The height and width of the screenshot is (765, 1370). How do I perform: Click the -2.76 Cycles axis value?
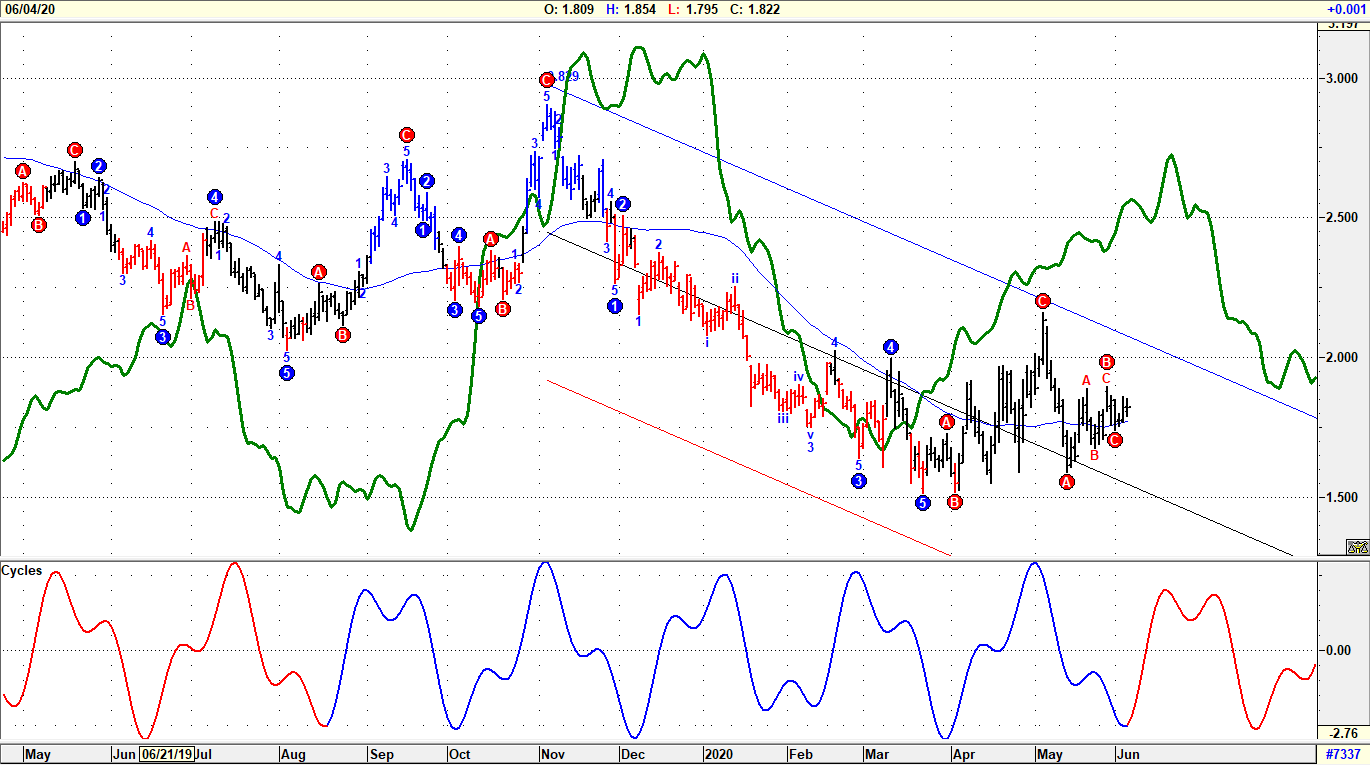coord(1342,733)
